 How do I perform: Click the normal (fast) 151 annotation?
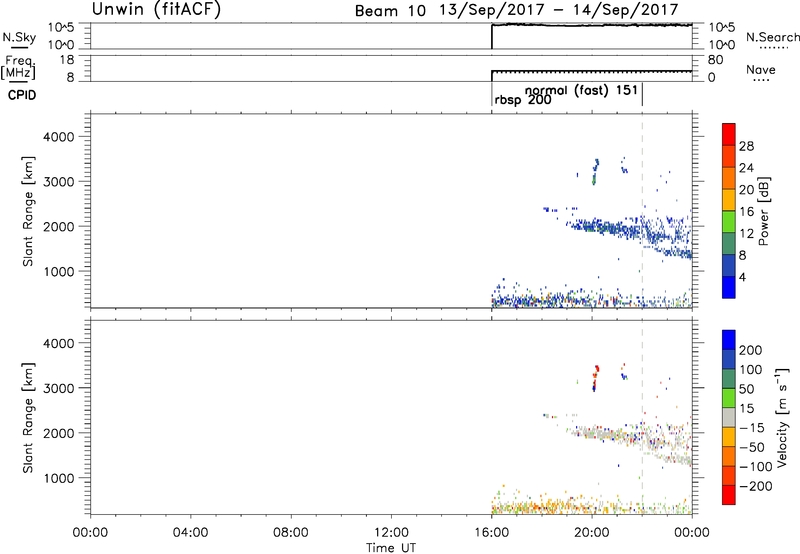click(x=581, y=90)
